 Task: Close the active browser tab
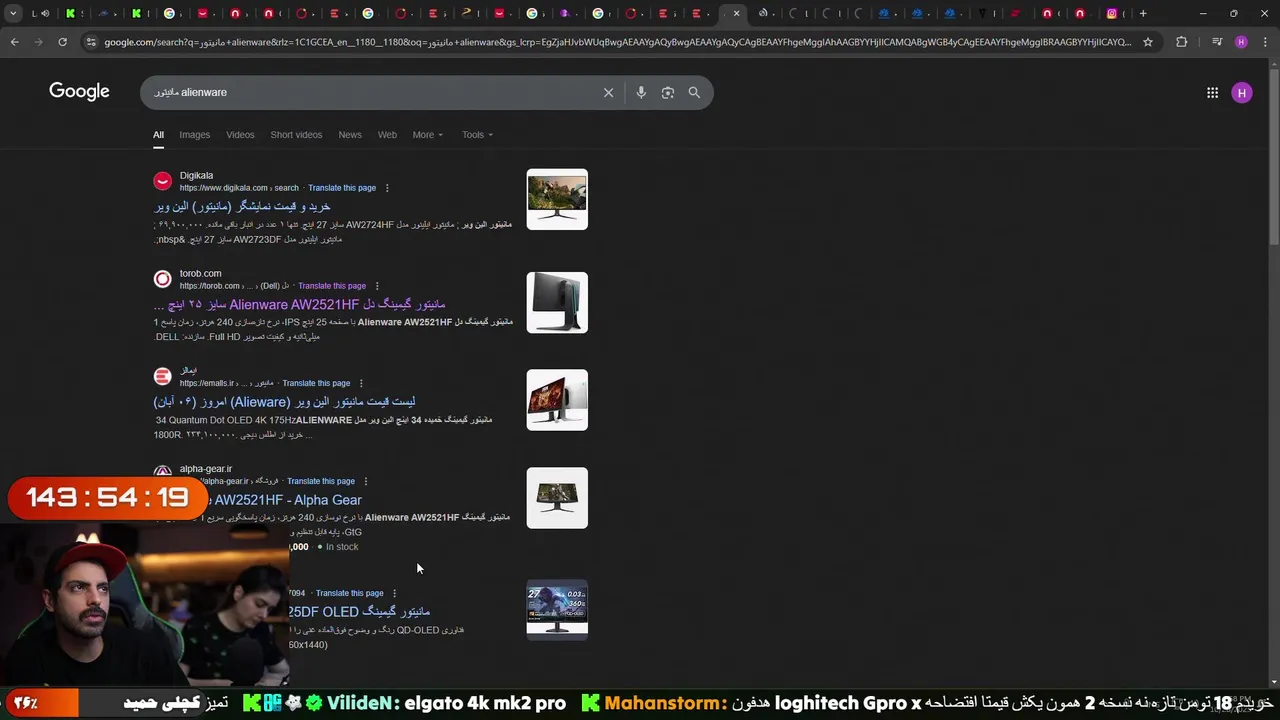[x=736, y=14]
